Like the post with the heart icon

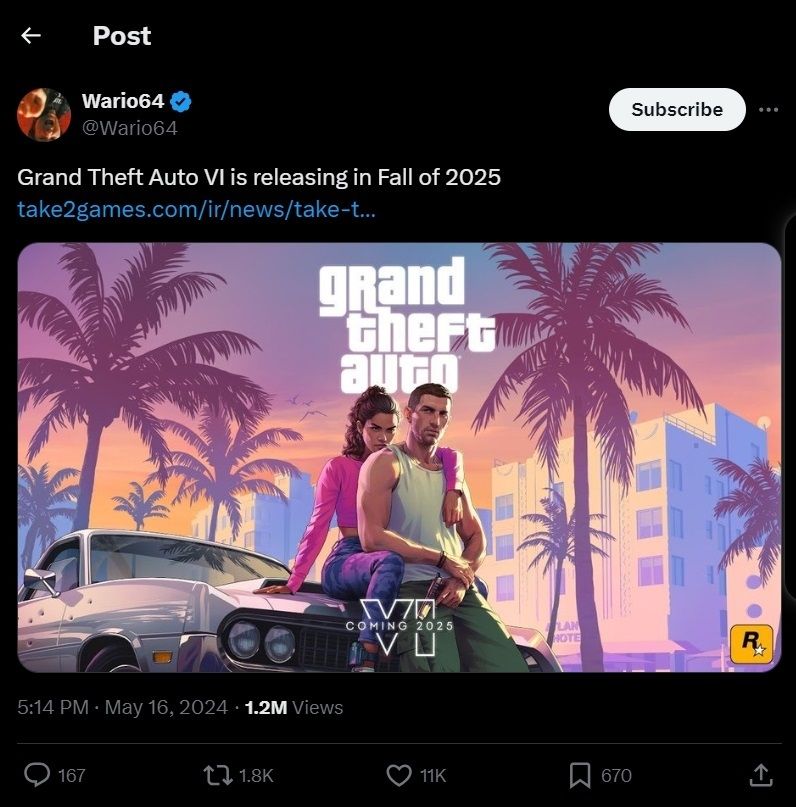pyautogui.click(x=399, y=775)
